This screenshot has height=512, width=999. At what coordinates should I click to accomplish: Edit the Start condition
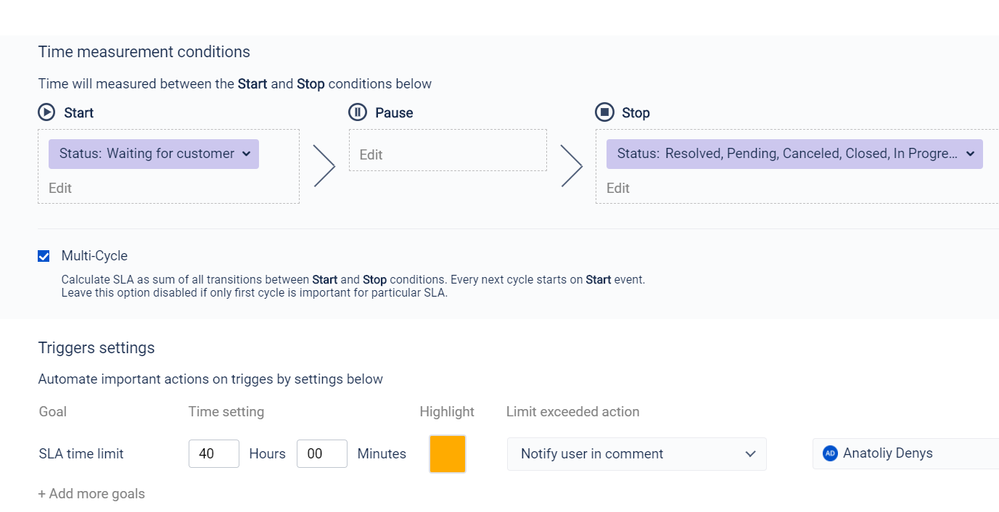[x=60, y=188]
